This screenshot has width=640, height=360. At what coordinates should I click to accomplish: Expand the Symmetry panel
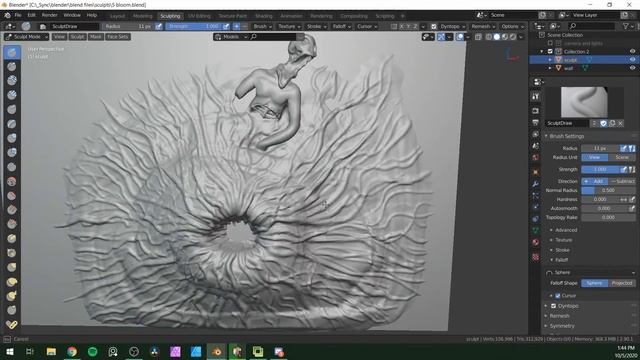coord(562,326)
